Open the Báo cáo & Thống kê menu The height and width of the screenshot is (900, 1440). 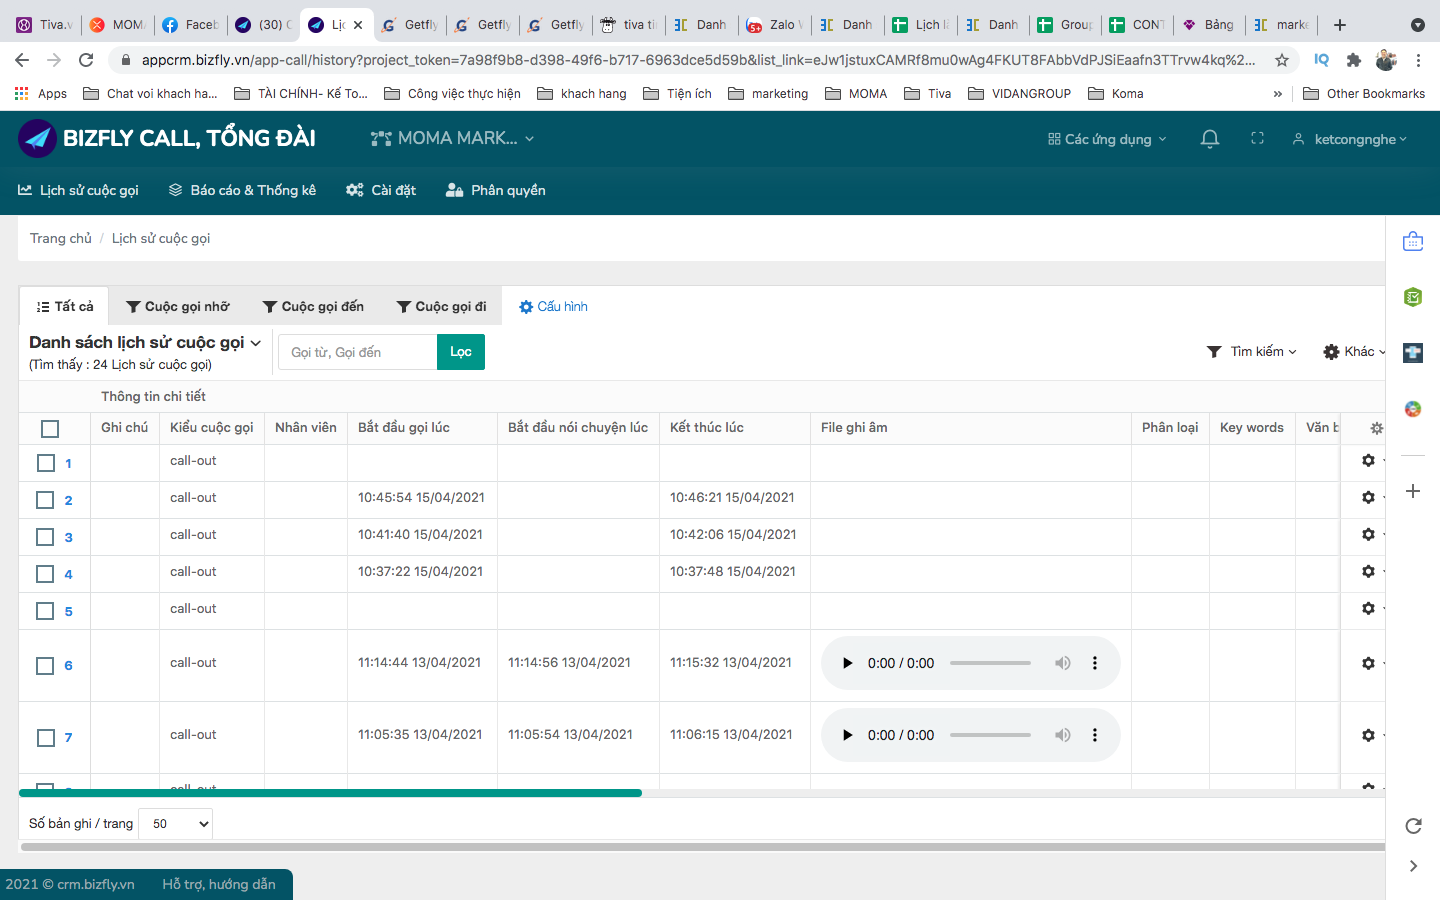click(242, 189)
